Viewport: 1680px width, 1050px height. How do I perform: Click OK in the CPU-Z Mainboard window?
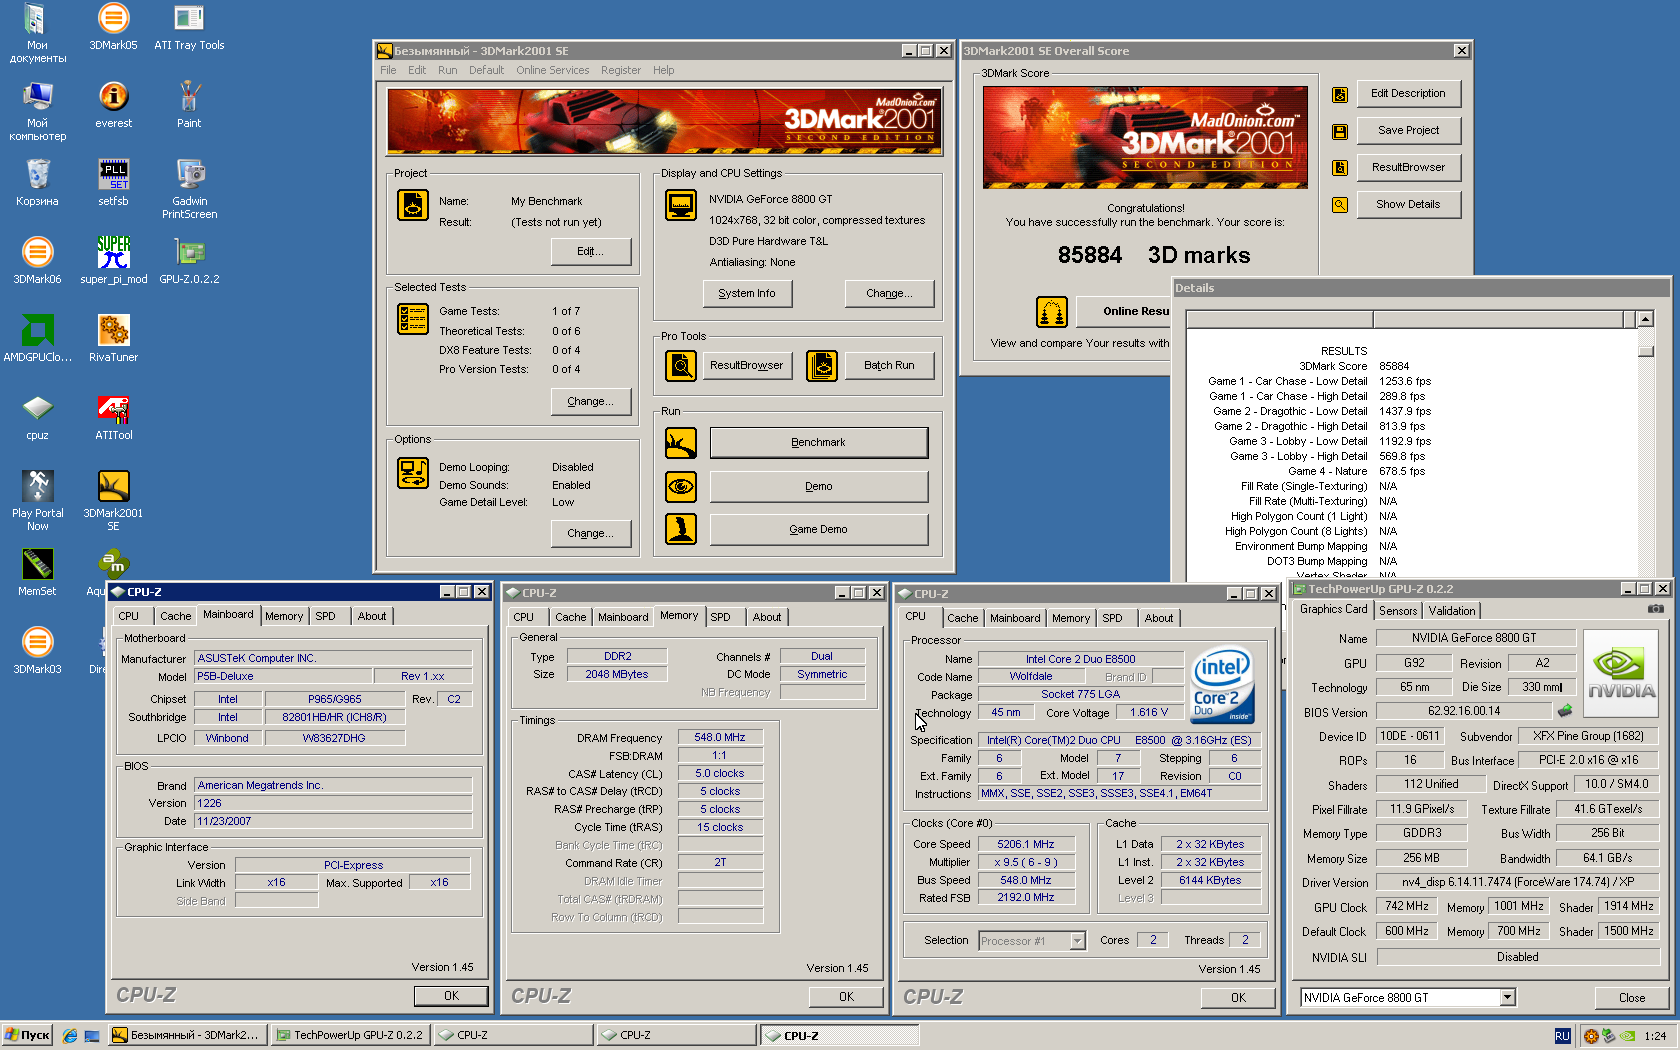coord(451,996)
